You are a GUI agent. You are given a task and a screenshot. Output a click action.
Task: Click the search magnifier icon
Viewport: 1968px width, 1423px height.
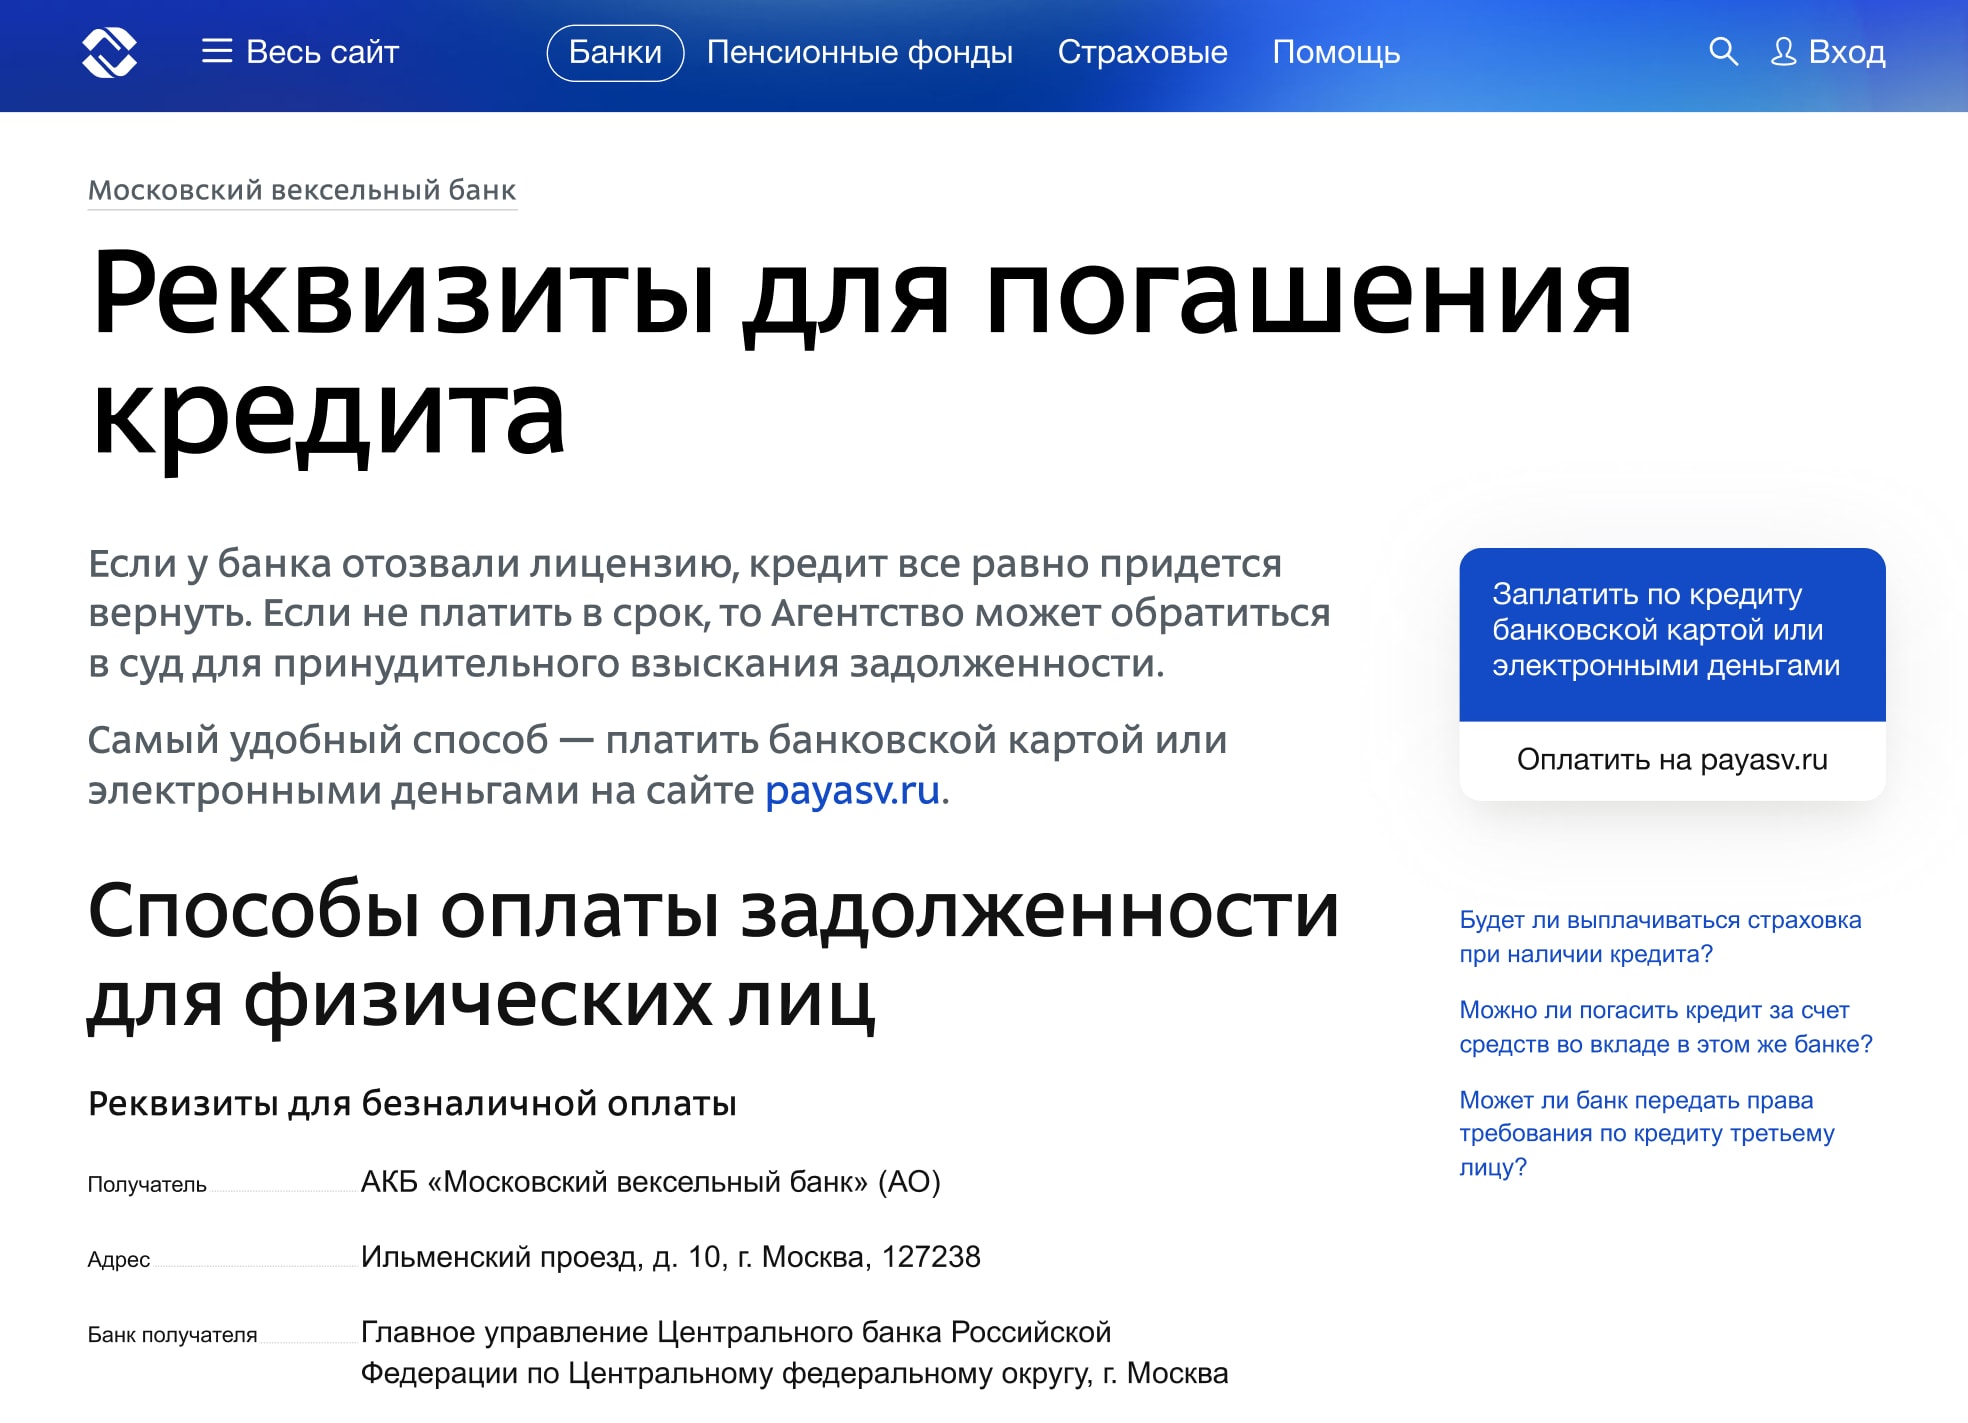pos(1723,51)
